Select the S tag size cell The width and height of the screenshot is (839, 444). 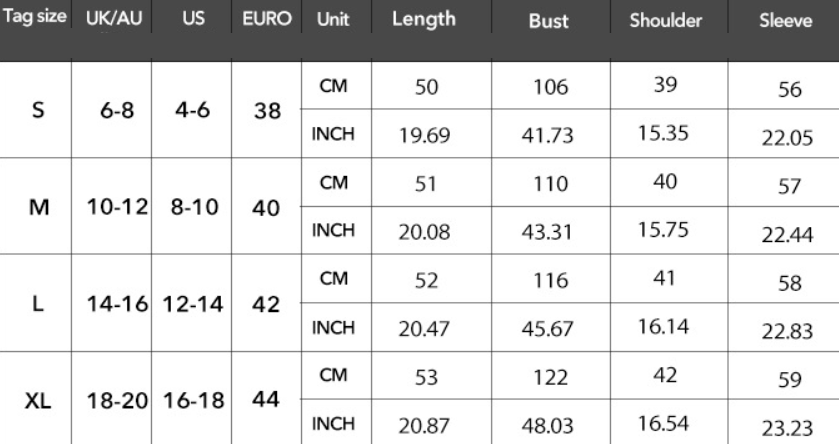[x=38, y=111]
